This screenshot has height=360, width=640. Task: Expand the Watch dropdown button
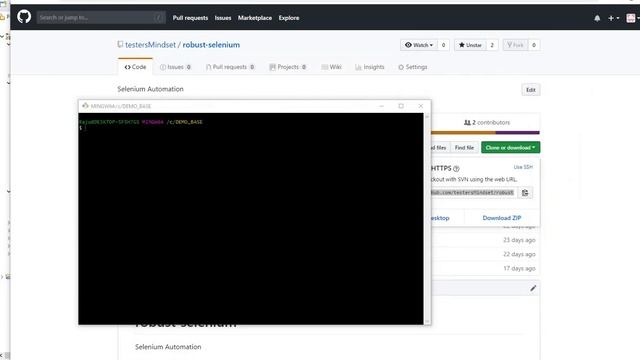pyautogui.click(x=419, y=45)
